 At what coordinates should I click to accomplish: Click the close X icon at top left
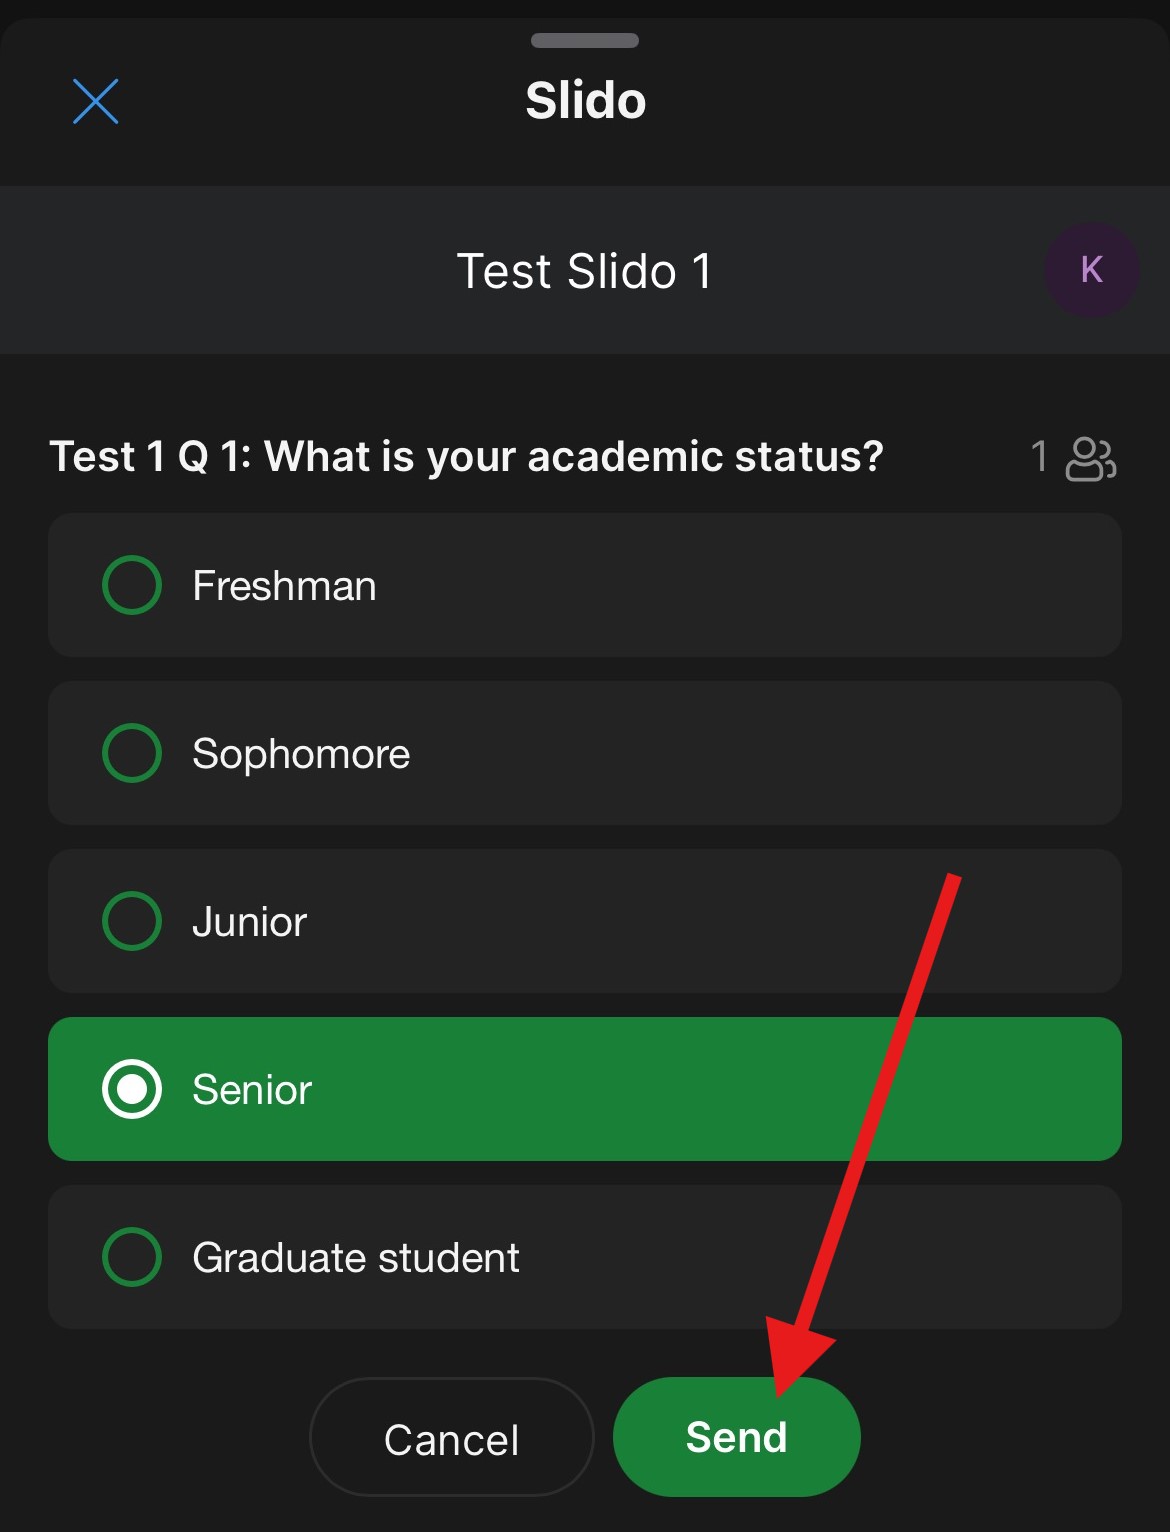click(x=95, y=101)
